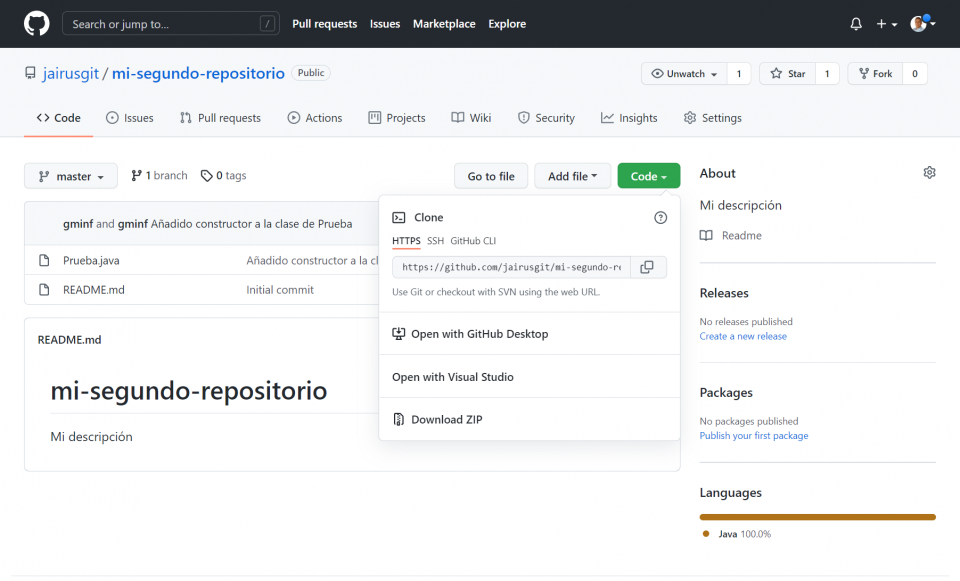960x581 pixels.
Task: Go to Issues in top navigation
Action: [x=384, y=24]
